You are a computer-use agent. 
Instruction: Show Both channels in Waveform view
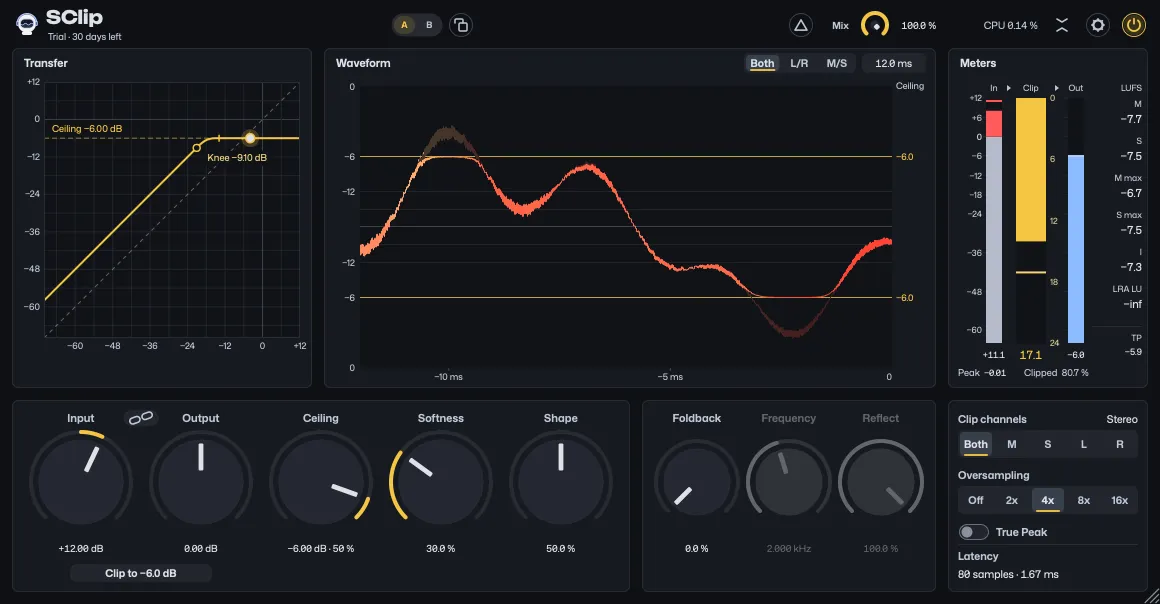pyautogui.click(x=762, y=64)
